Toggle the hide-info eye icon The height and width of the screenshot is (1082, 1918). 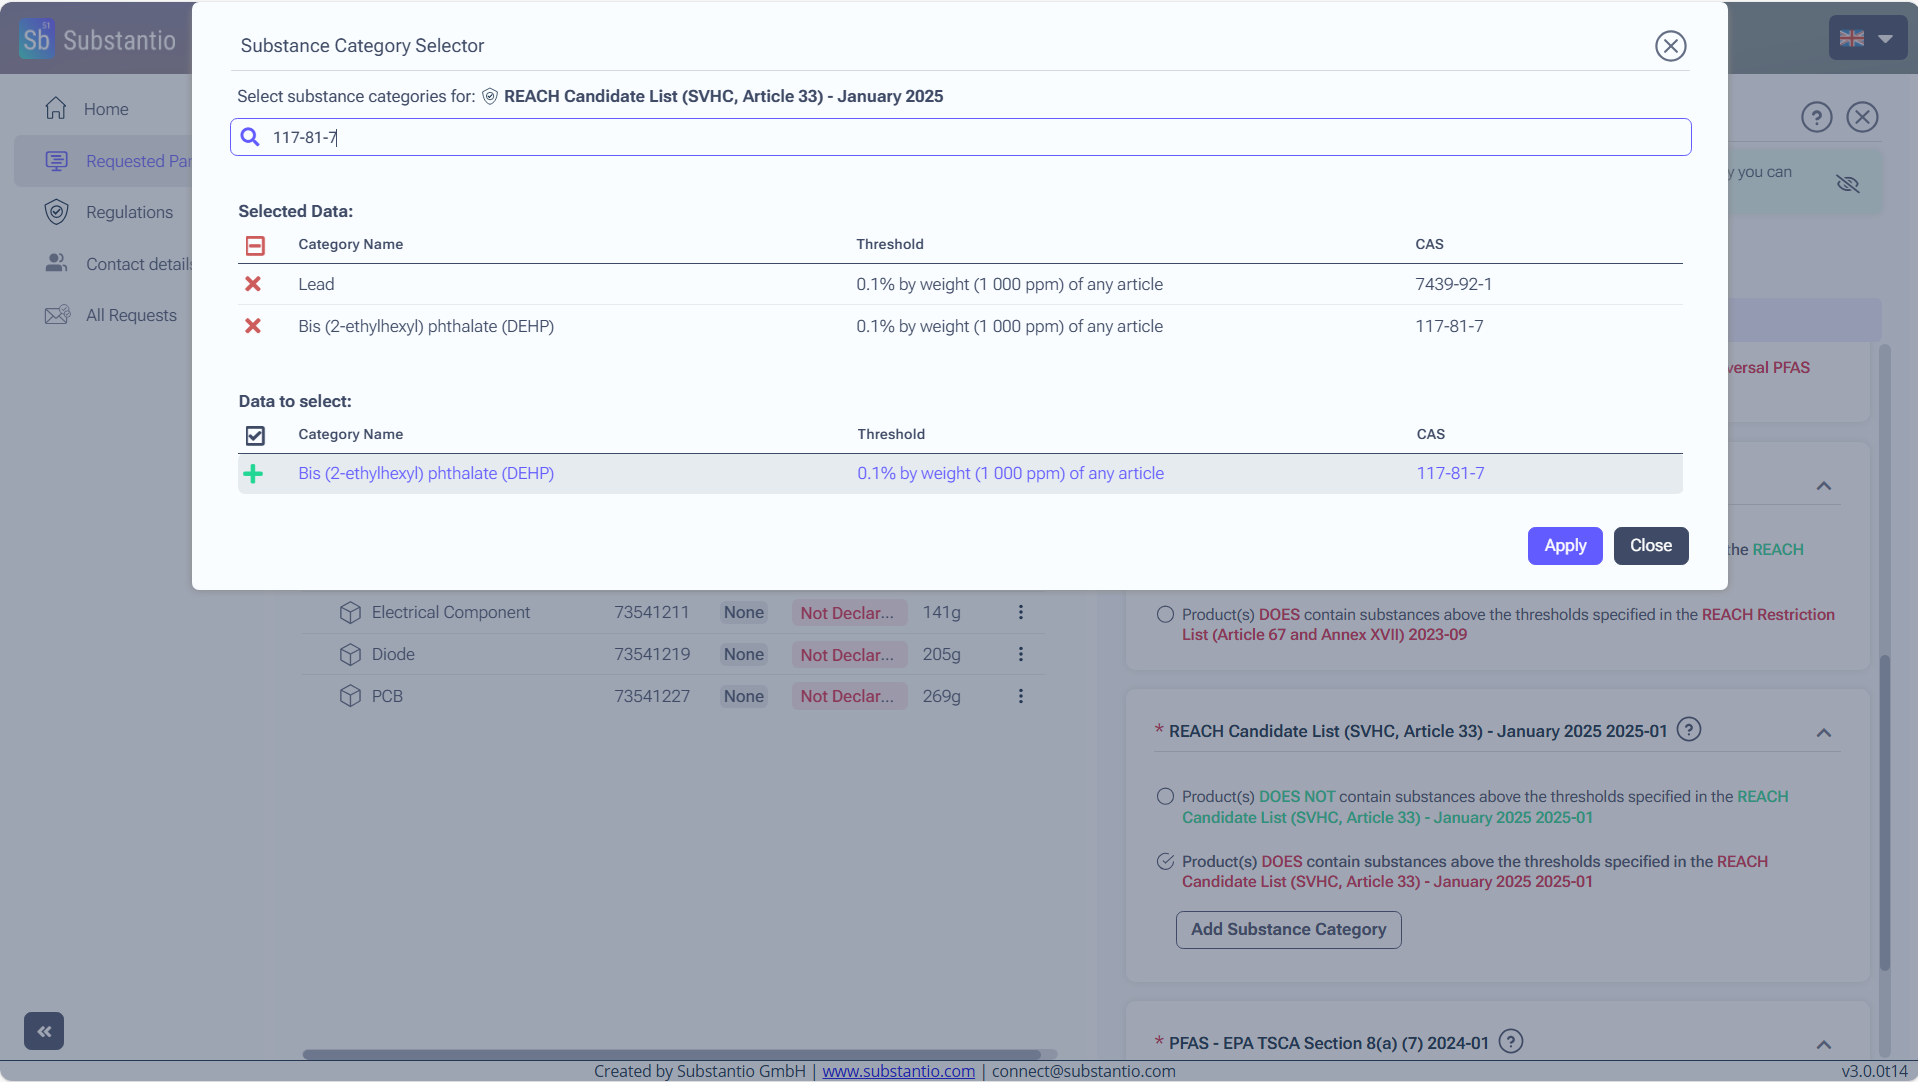point(1847,183)
